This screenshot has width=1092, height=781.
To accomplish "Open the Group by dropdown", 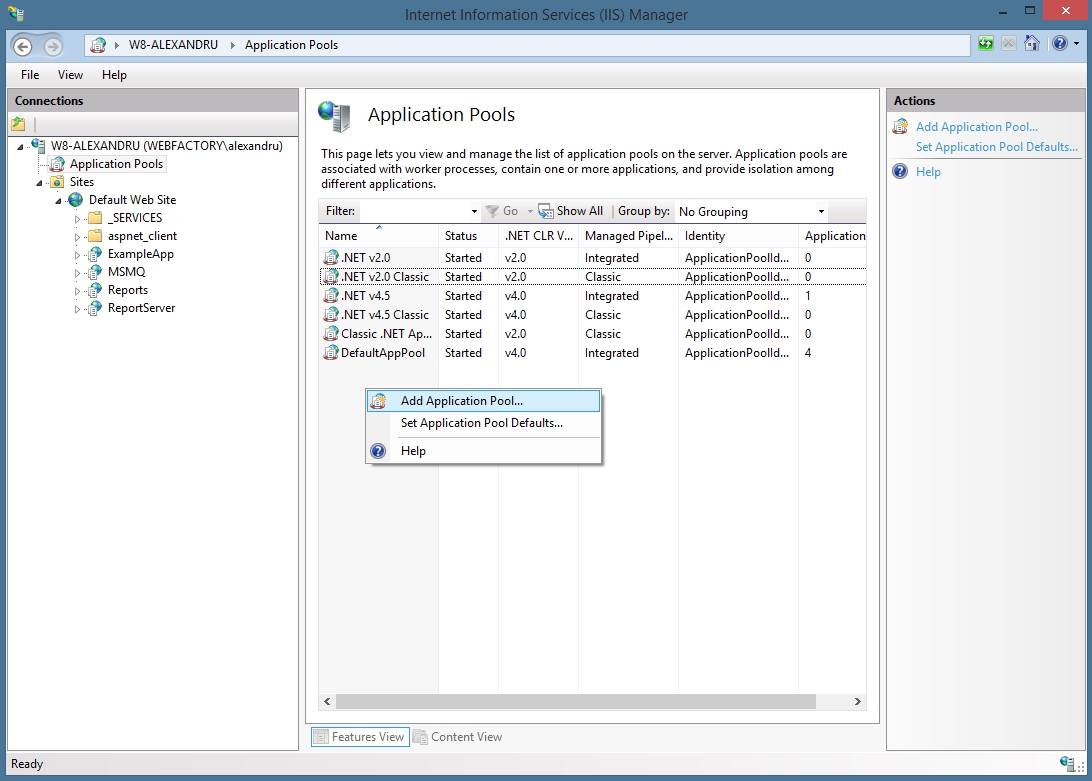I will (x=821, y=212).
